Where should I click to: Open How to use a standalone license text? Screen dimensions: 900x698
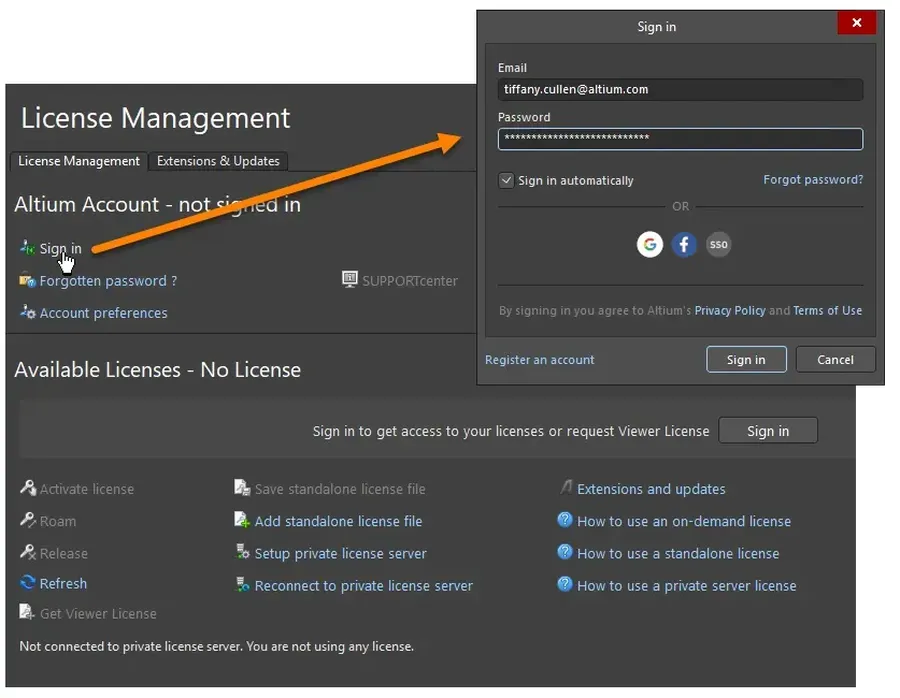tap(678, 553)
